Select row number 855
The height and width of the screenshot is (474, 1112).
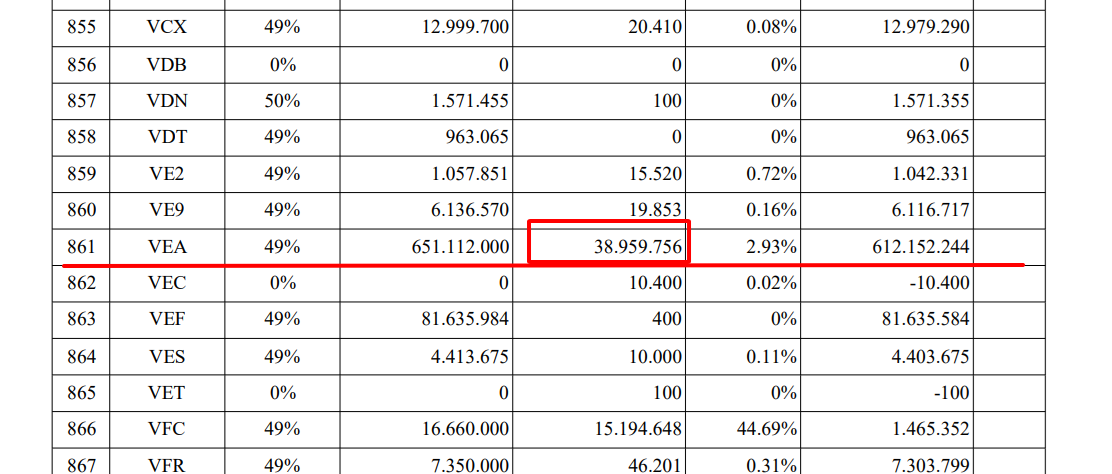click(82, 28)
